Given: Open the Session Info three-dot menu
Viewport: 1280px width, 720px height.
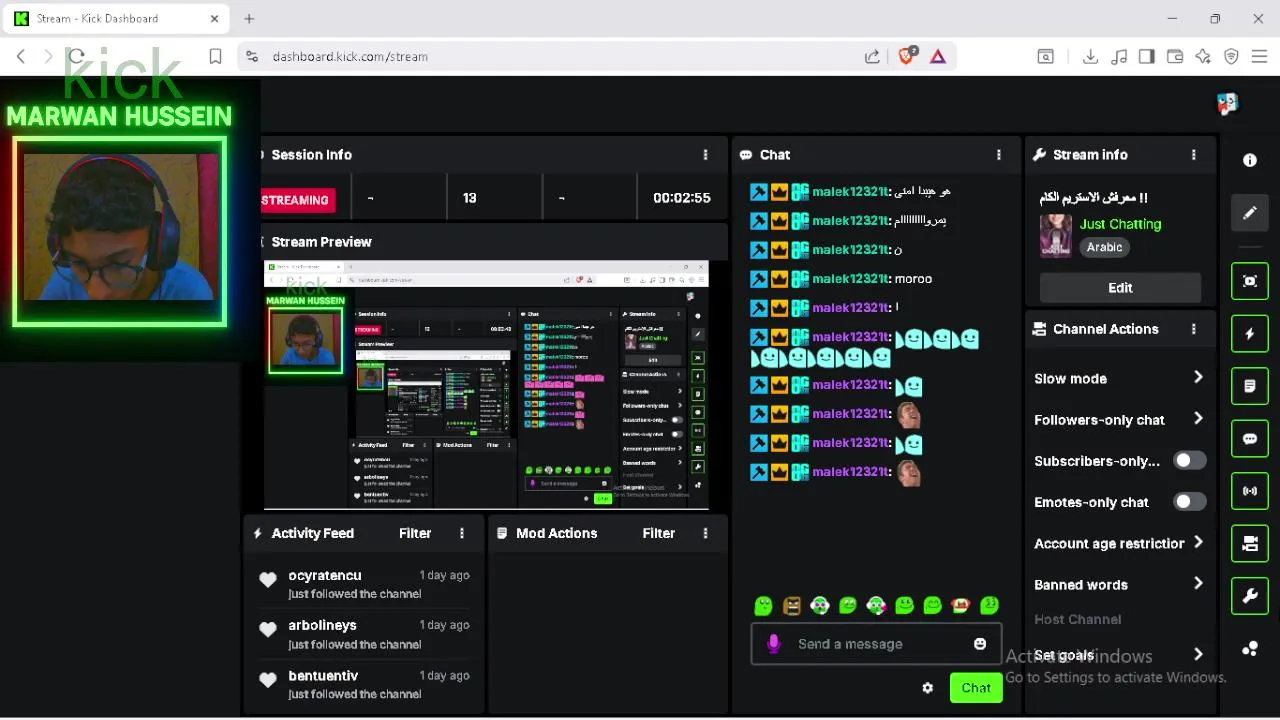Looking at the screenshot, I should (705, 155).
